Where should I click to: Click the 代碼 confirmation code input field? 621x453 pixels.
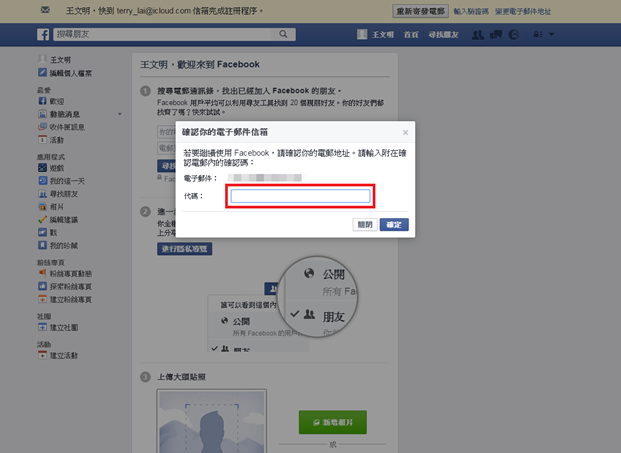pos(301,196)
